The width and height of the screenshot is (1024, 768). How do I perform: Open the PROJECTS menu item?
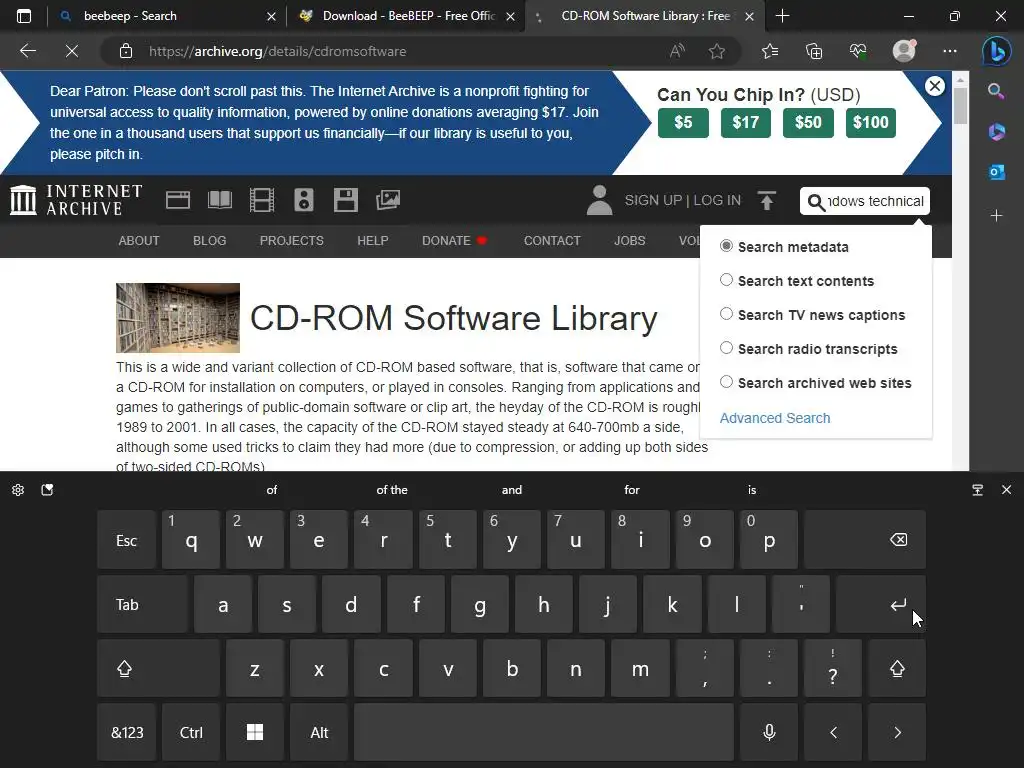pyautogui.click(x=292, y=240)
